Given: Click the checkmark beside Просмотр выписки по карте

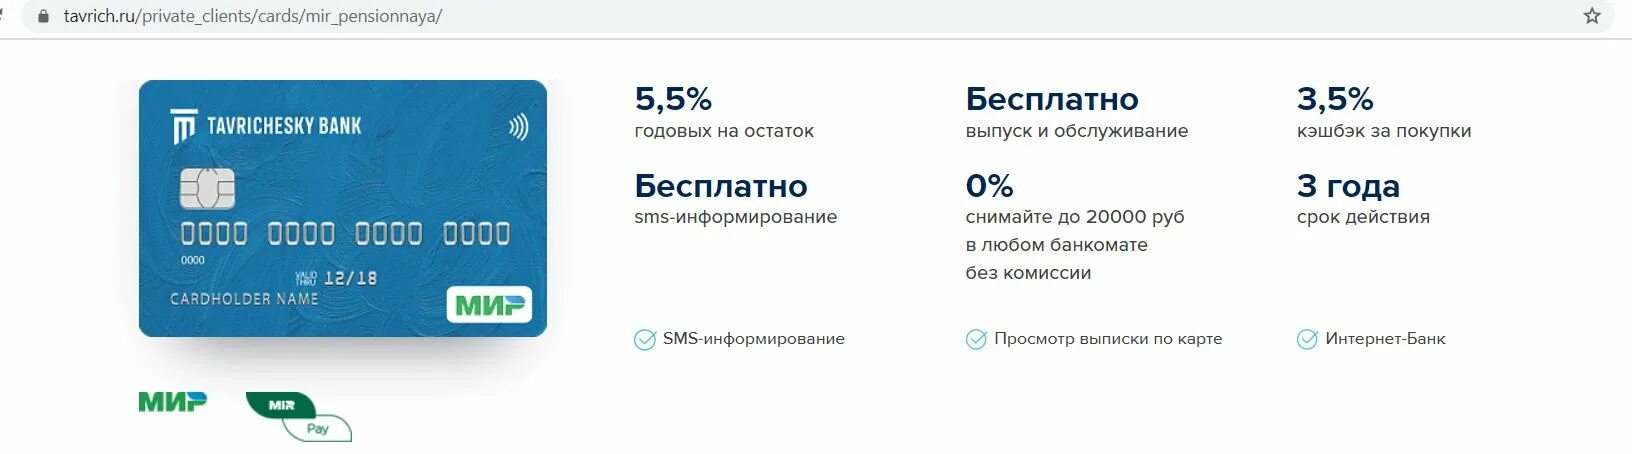Looking at the screenshot, I should [976, 340].
